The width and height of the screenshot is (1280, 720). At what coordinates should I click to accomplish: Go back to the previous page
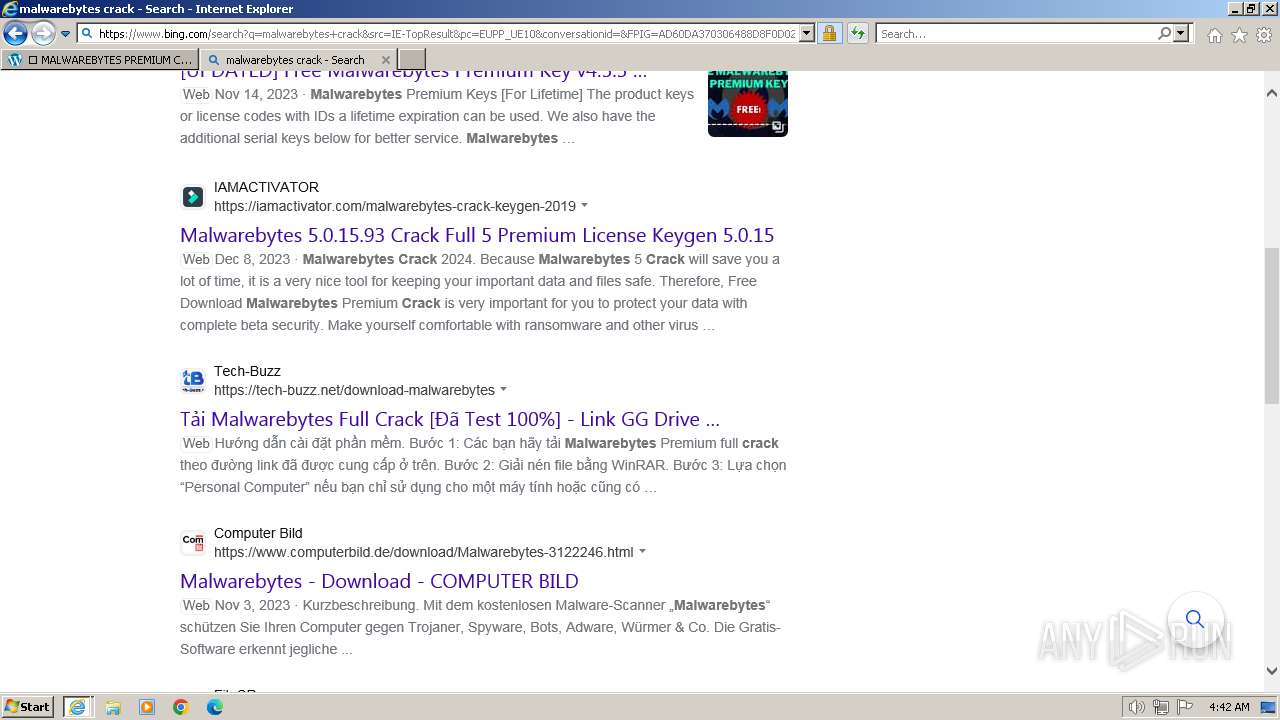pos(15,33)
